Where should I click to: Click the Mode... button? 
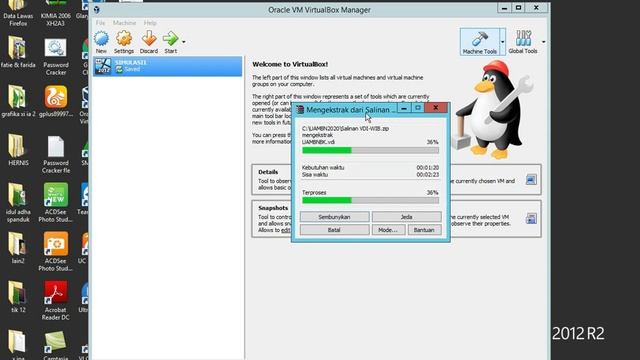coord(388,230)
